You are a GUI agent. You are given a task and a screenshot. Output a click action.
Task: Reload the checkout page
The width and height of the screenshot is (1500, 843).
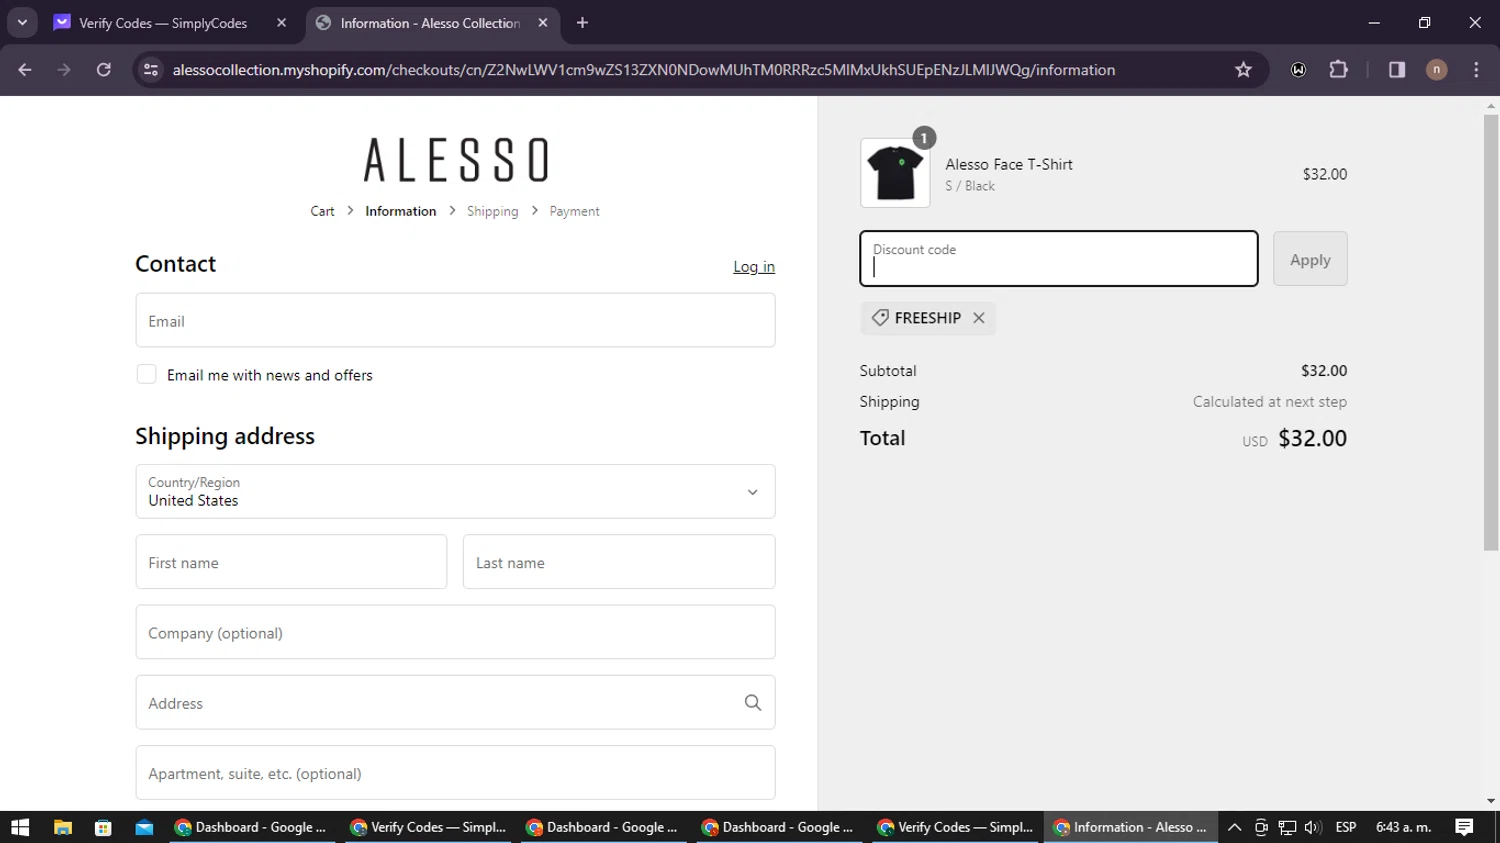tap(104, 70)
